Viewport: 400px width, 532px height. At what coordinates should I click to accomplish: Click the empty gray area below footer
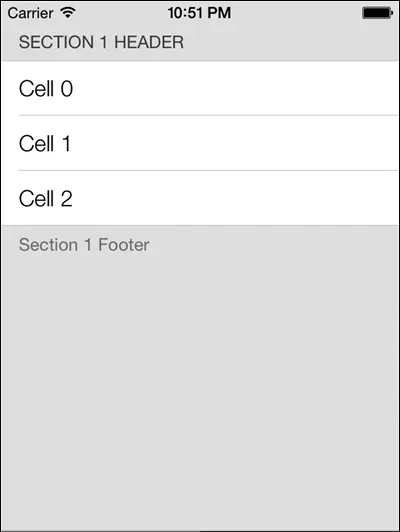[x=200, y=390]
